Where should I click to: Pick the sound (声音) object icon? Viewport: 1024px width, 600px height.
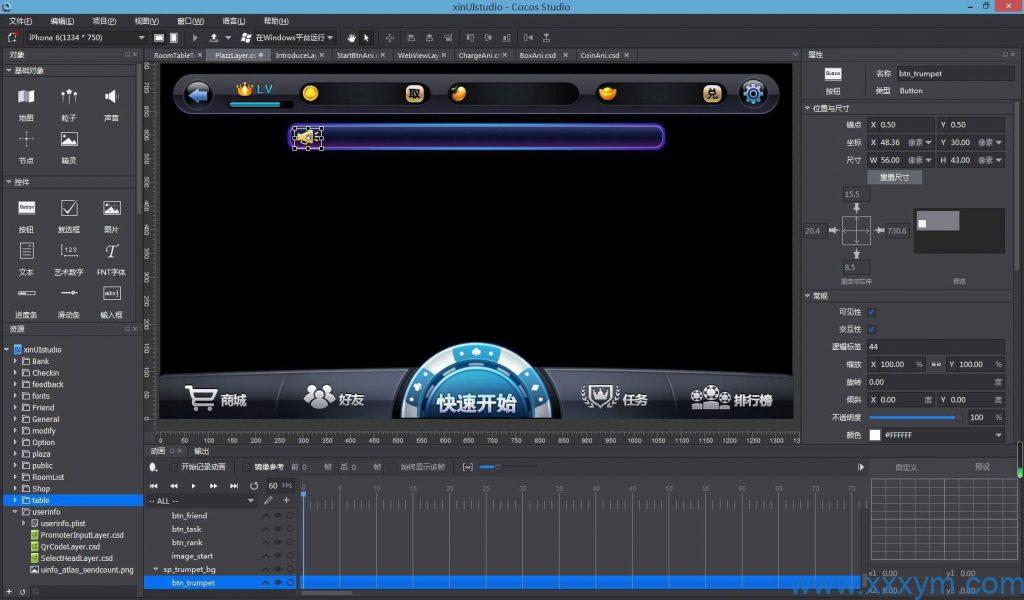coord(111,97)
